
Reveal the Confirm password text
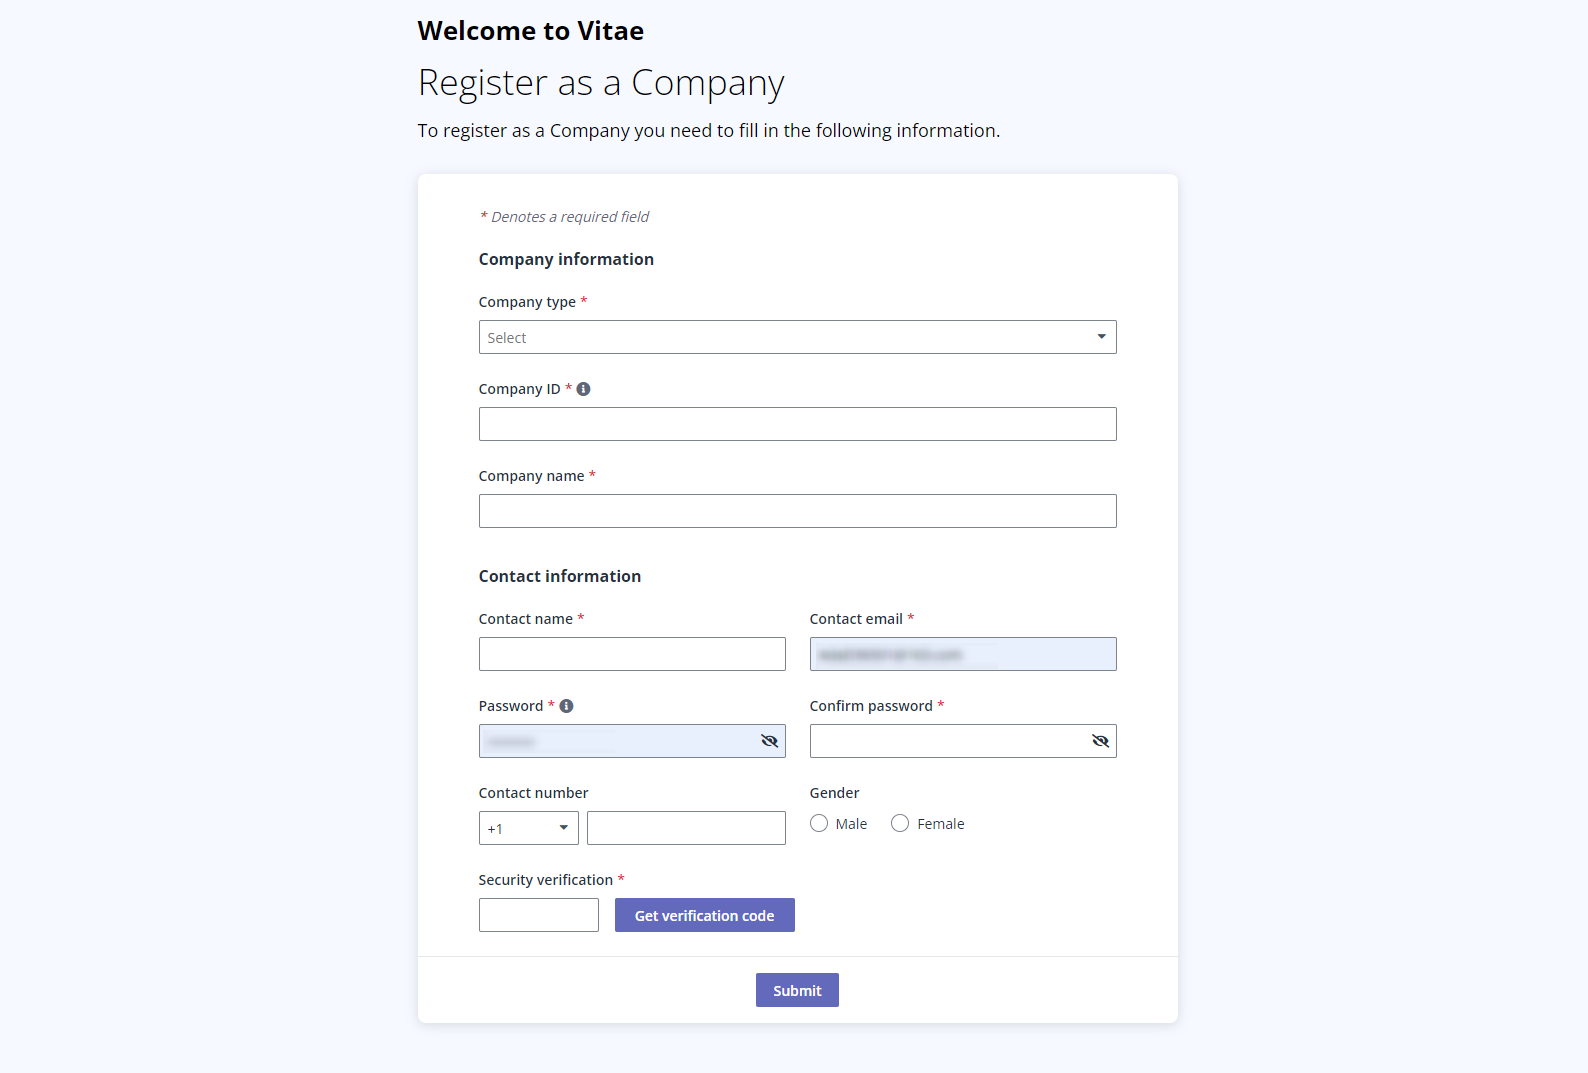click(1100, 741)
